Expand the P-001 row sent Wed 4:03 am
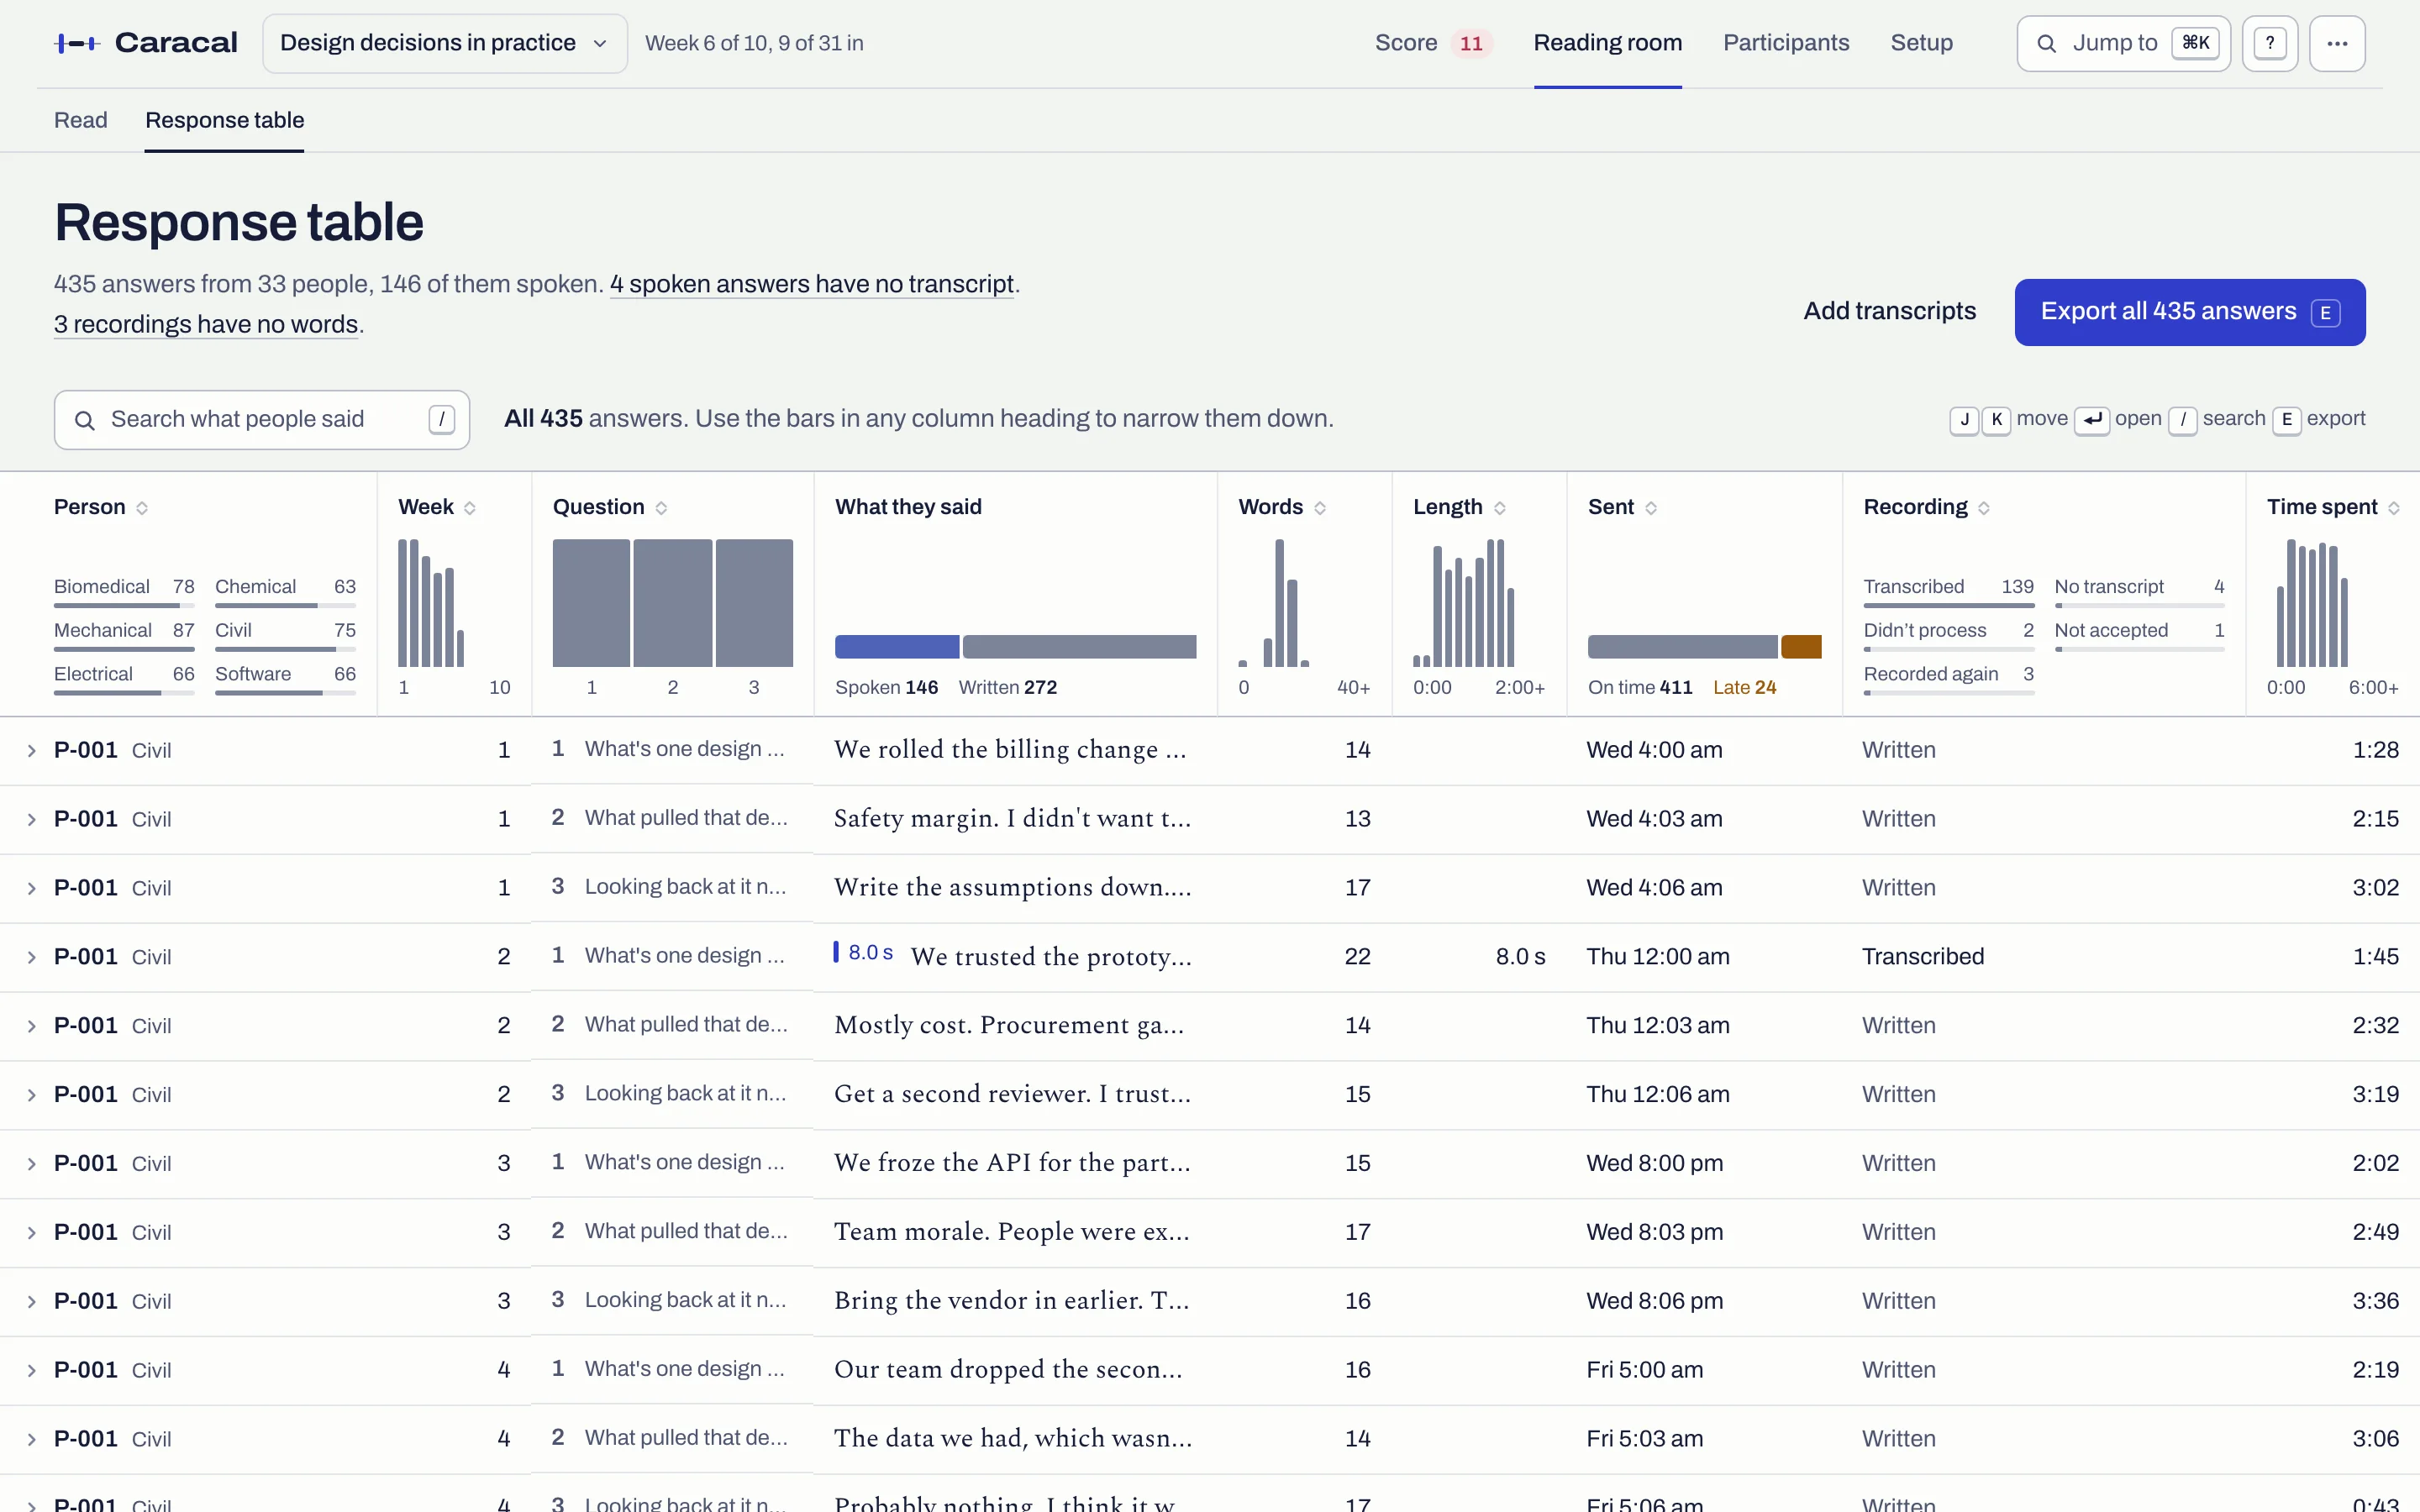The image size is (2420, 1512). pyautogui.click(x=31, y=820)
